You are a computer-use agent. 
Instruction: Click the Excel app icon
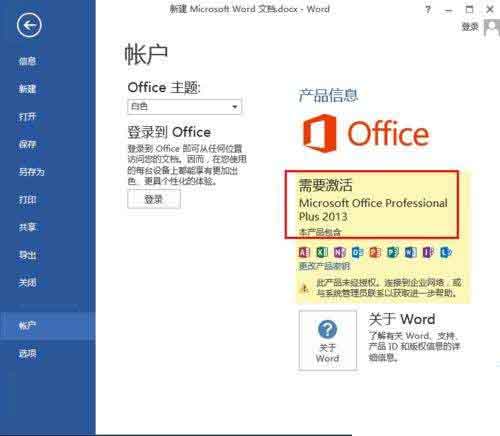coord(322,252)
